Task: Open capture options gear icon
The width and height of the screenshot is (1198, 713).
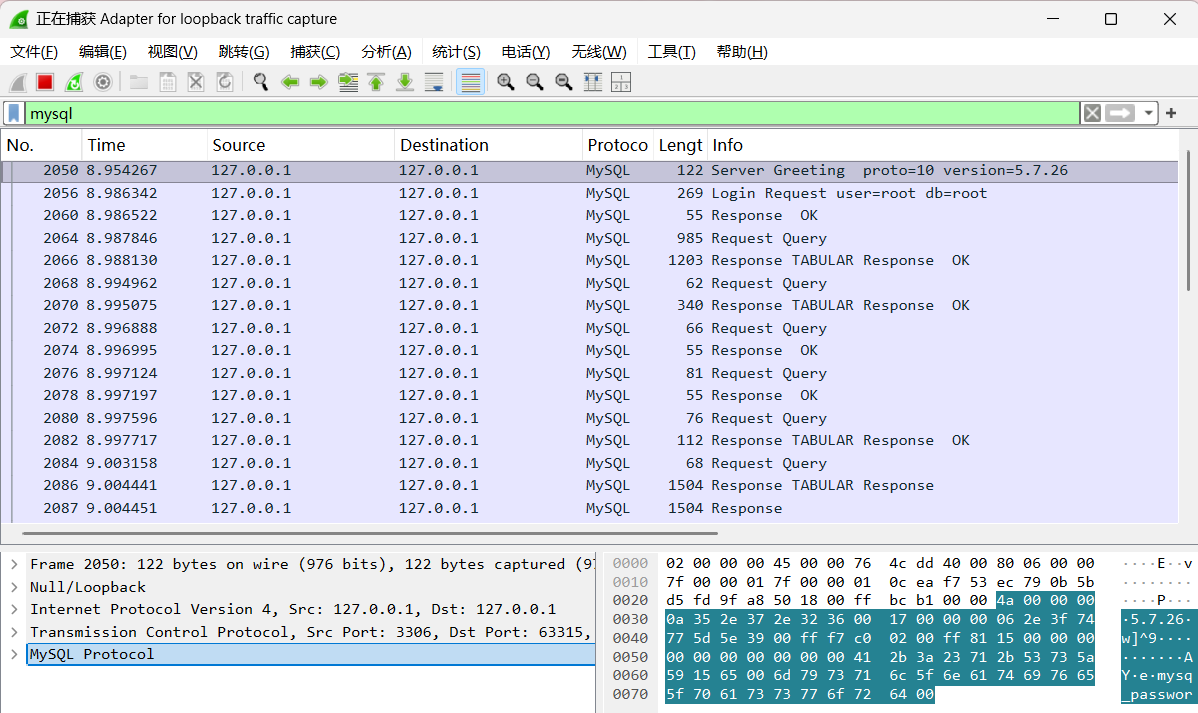Action: [102, 82]
